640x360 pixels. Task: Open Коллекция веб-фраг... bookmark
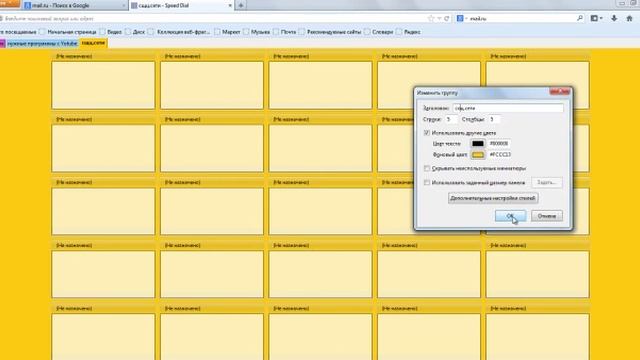pos(180,32)
